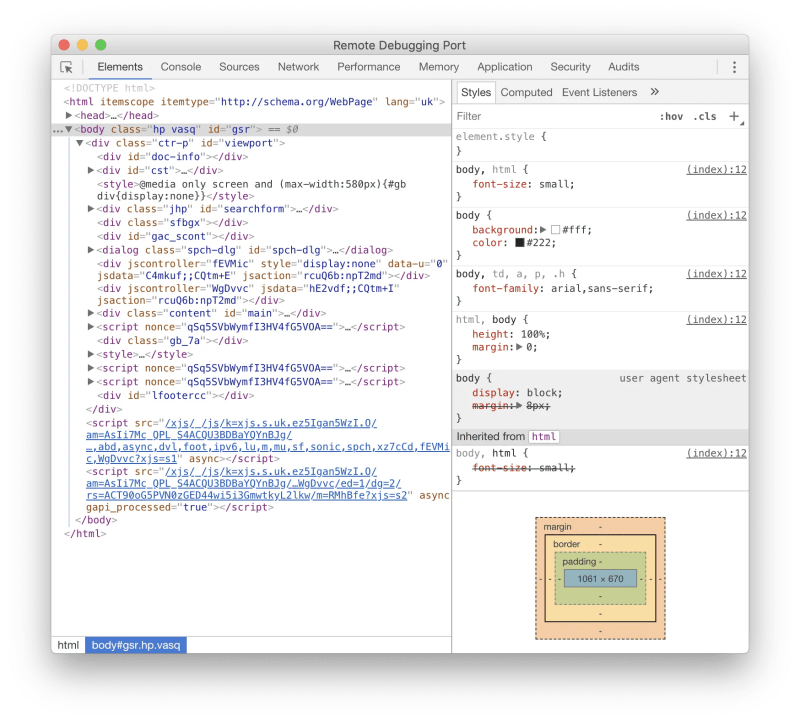
Task: Open first script src xjs link
Action: [x=267, y=441]
